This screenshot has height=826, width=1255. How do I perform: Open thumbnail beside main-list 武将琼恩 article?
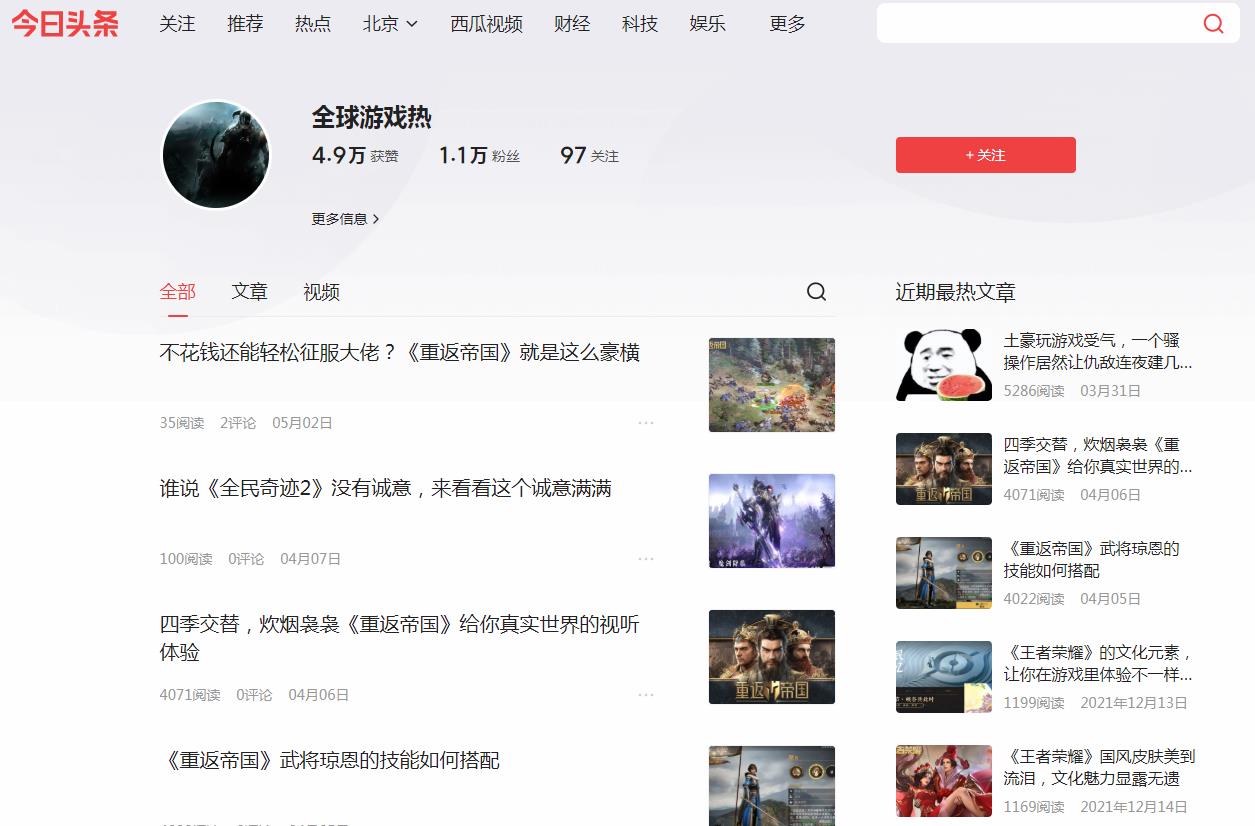click(x=772, y=786)
